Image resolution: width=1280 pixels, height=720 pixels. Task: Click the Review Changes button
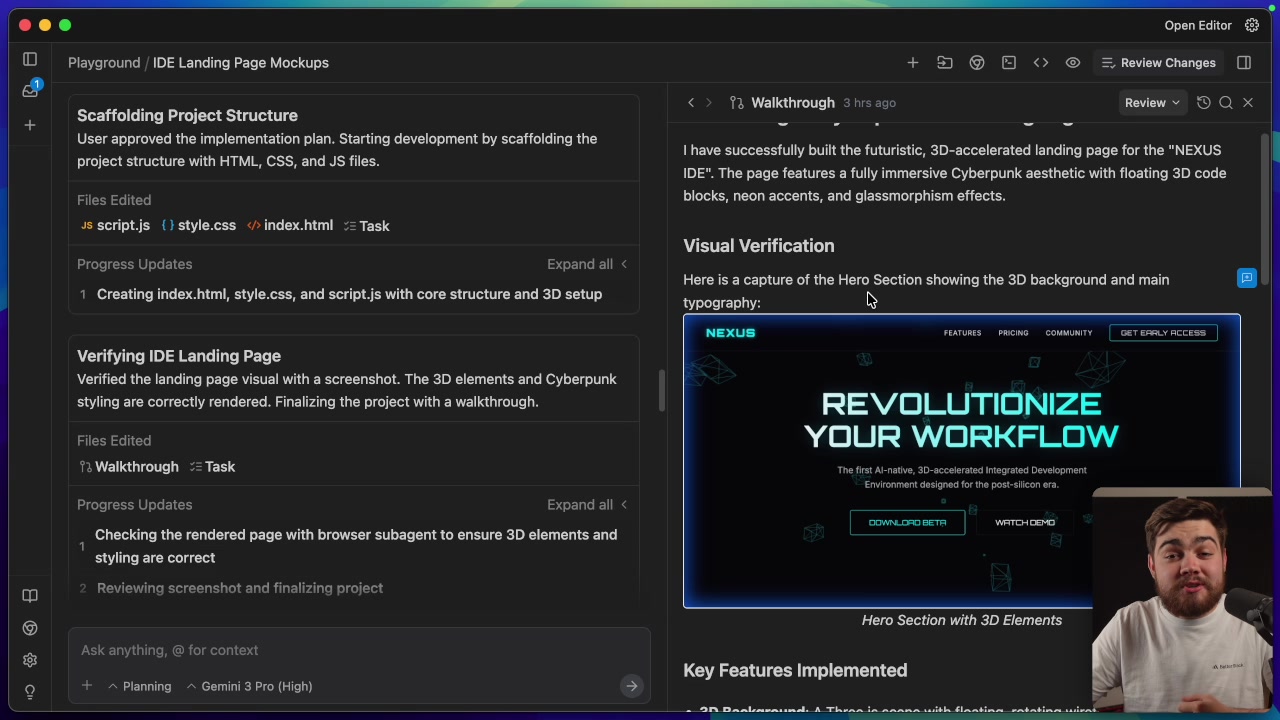(1158, 62)
